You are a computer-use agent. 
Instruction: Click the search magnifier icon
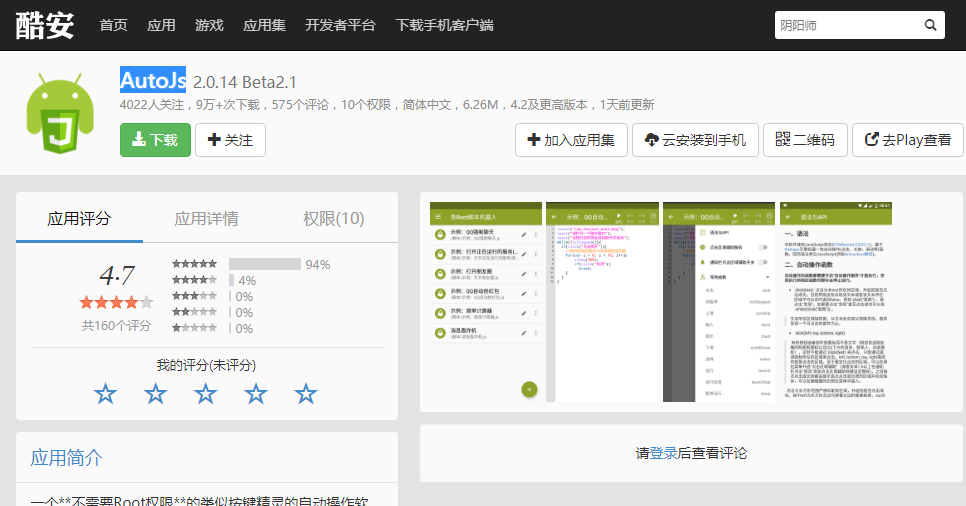point(930,25)
